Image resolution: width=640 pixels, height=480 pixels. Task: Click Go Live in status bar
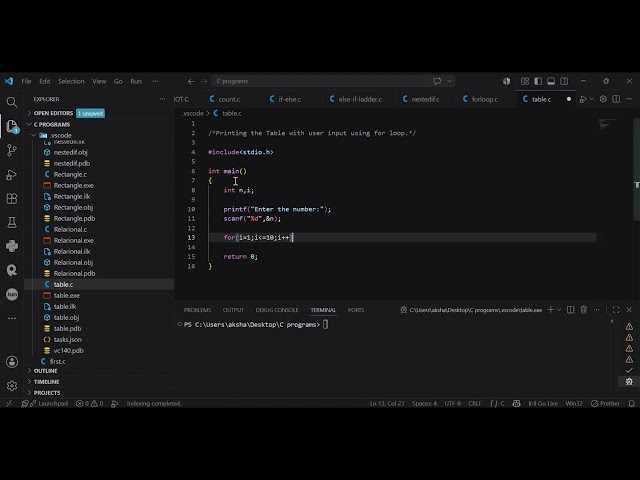click(543, 403)
